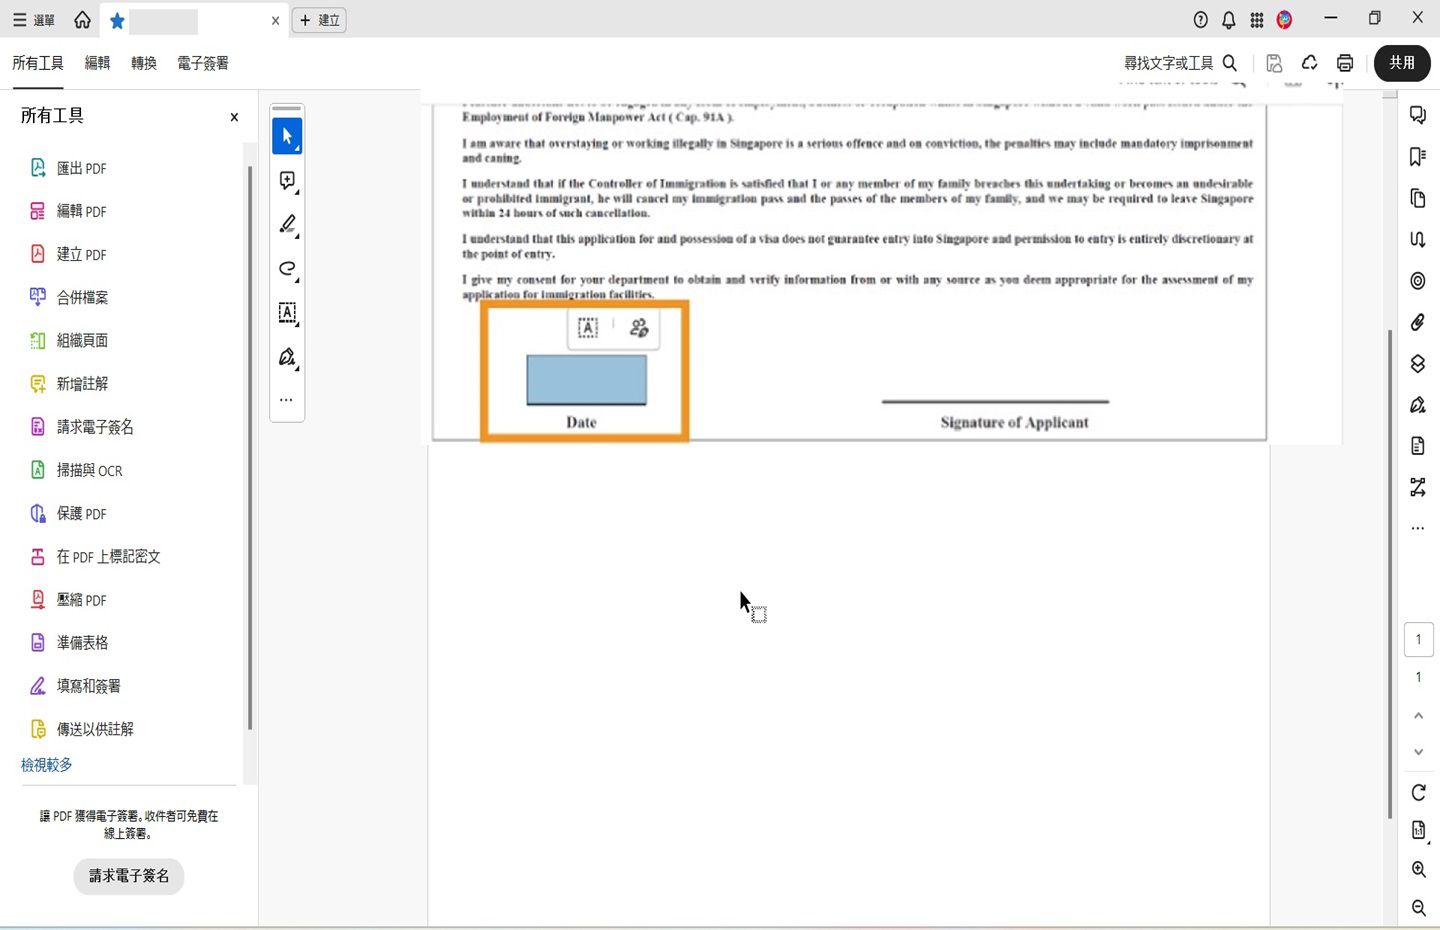The image size is (1440, 930).
Task: Zoom out with the magnifier minus
Action: click(x=1418, y=908)
